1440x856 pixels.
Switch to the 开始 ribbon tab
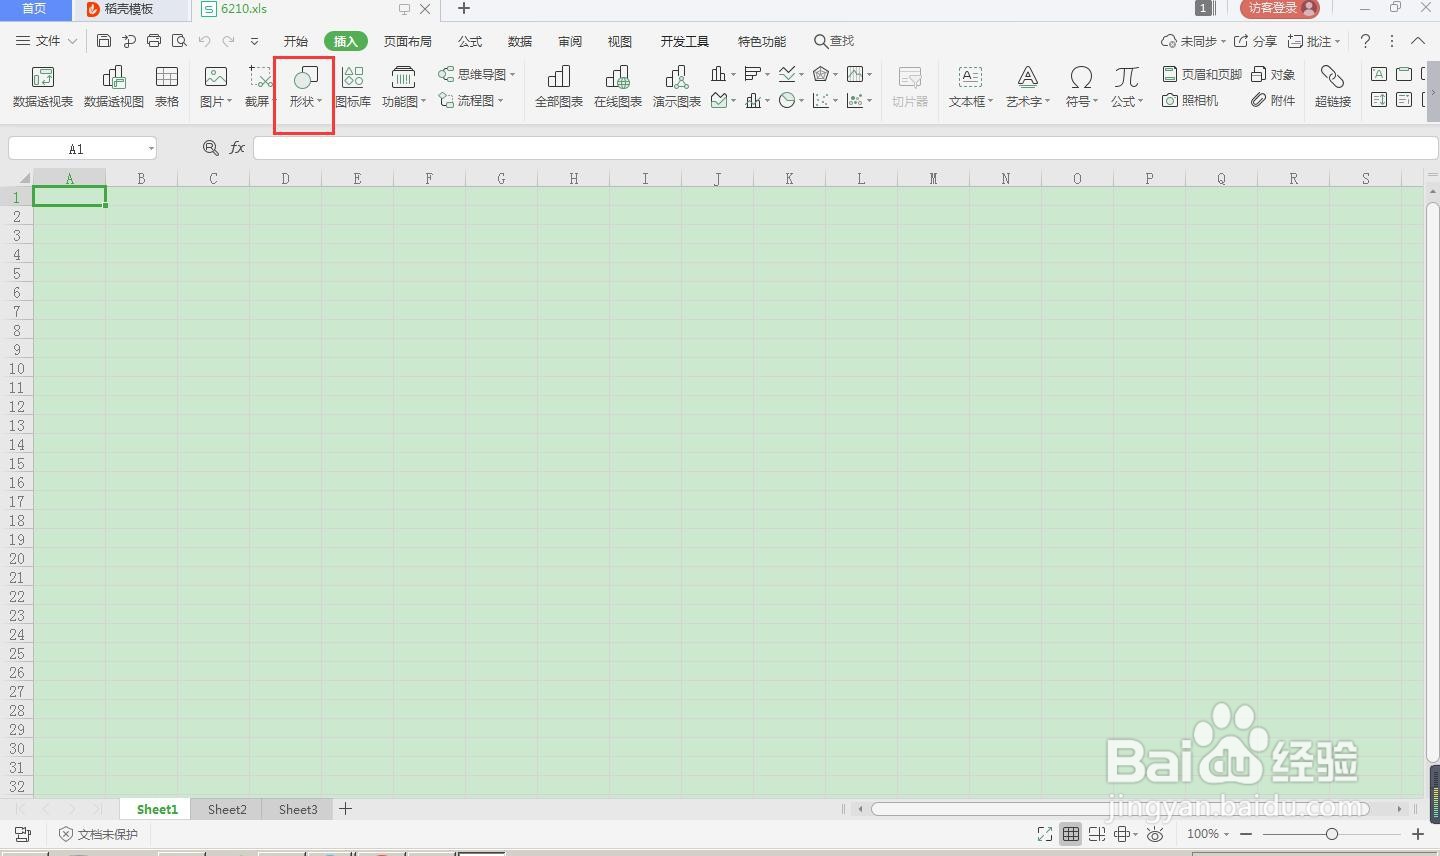(x=296, y=41)
